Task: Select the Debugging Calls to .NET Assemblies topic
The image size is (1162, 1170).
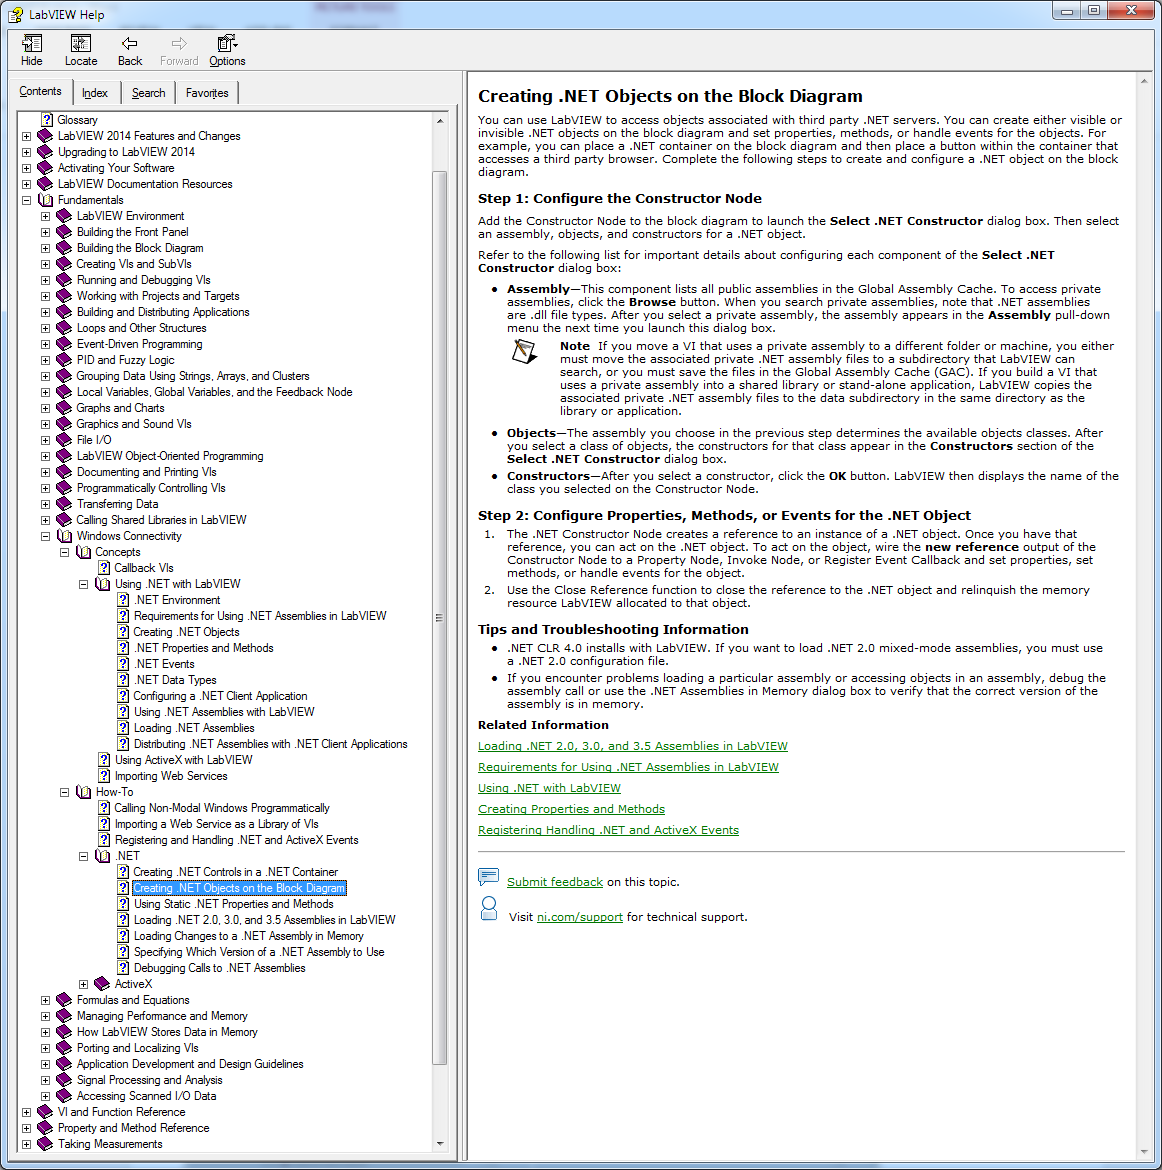Action: click(x=219, y=968)
